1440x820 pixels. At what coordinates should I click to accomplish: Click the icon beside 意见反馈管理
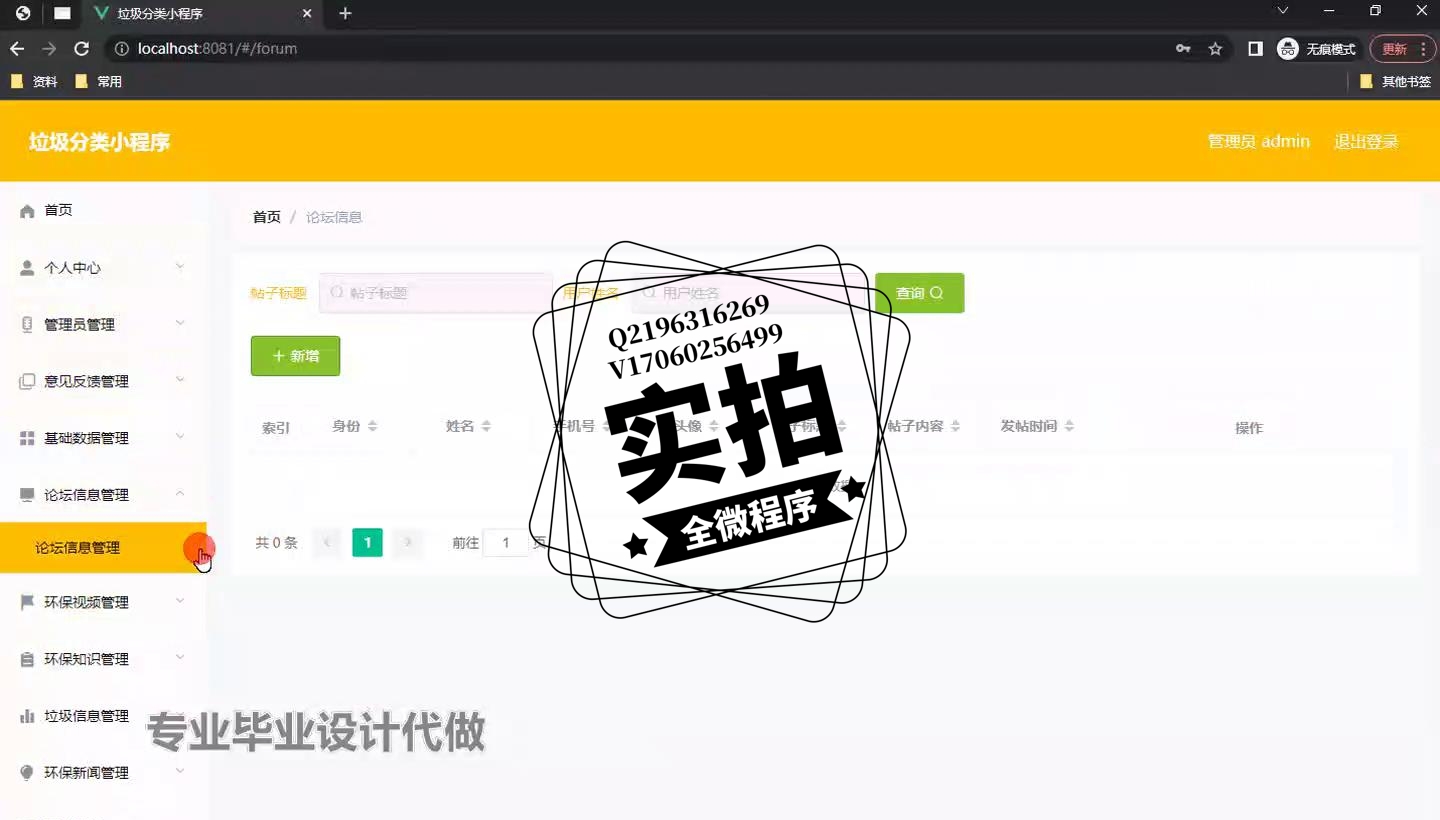[27, 382]
